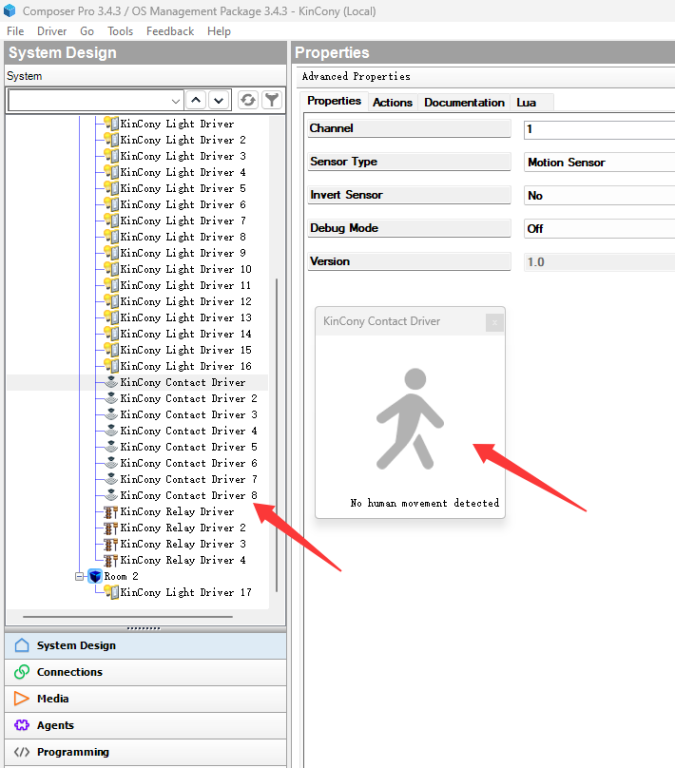This screenshot has height=768, width=675.
Task: Click the light bulb icon of KinCony Light Driver 9
Action: (112, 253)
